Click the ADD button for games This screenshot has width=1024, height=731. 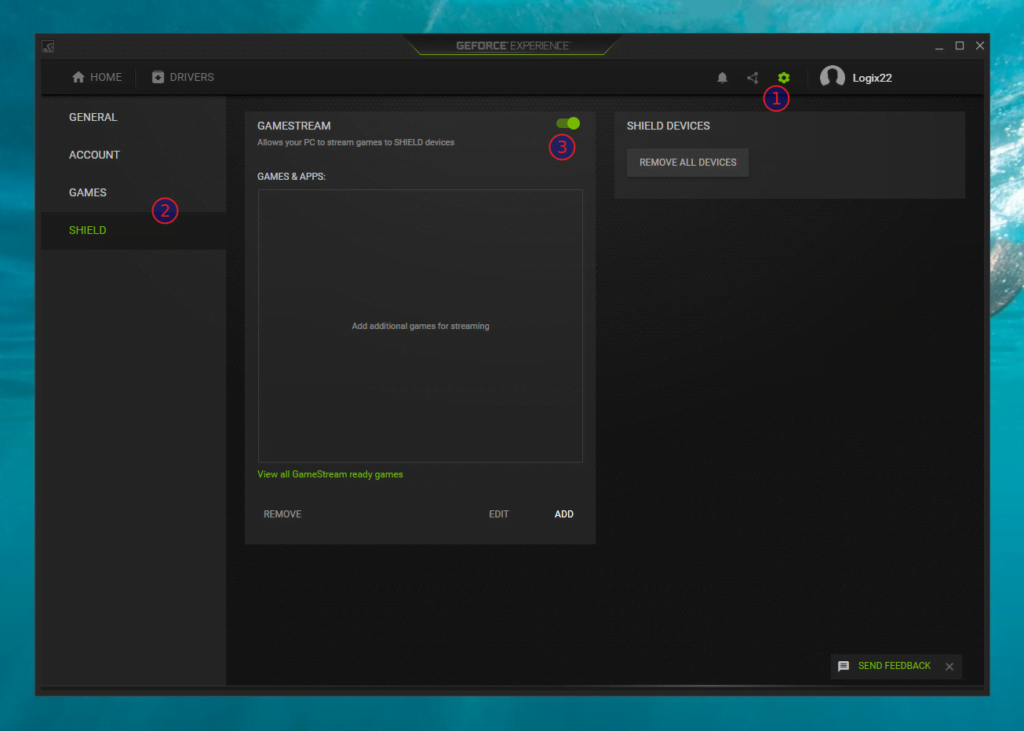(564, 514)
